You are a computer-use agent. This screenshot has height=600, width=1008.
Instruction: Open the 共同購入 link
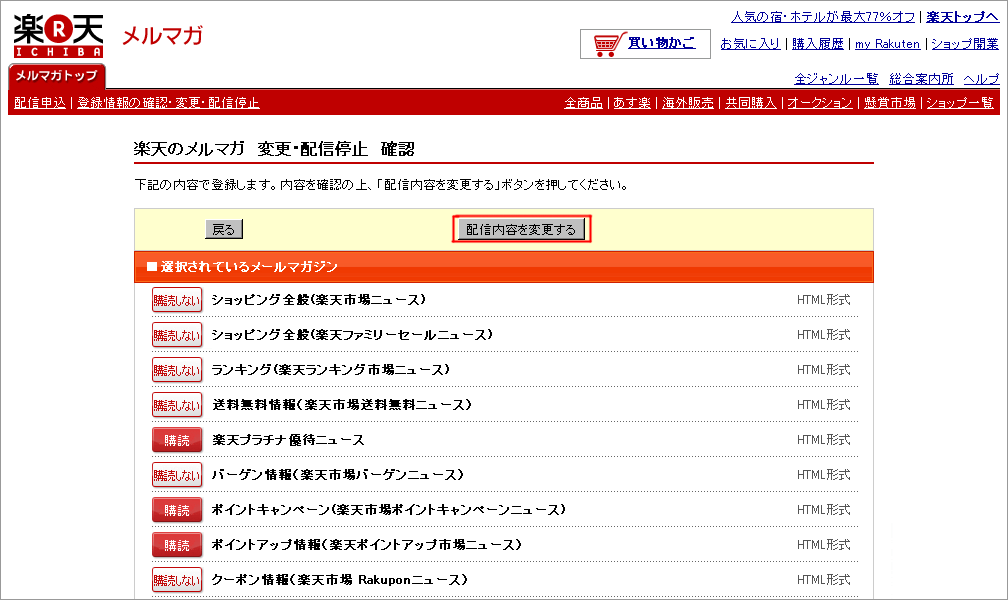(751, 103)
